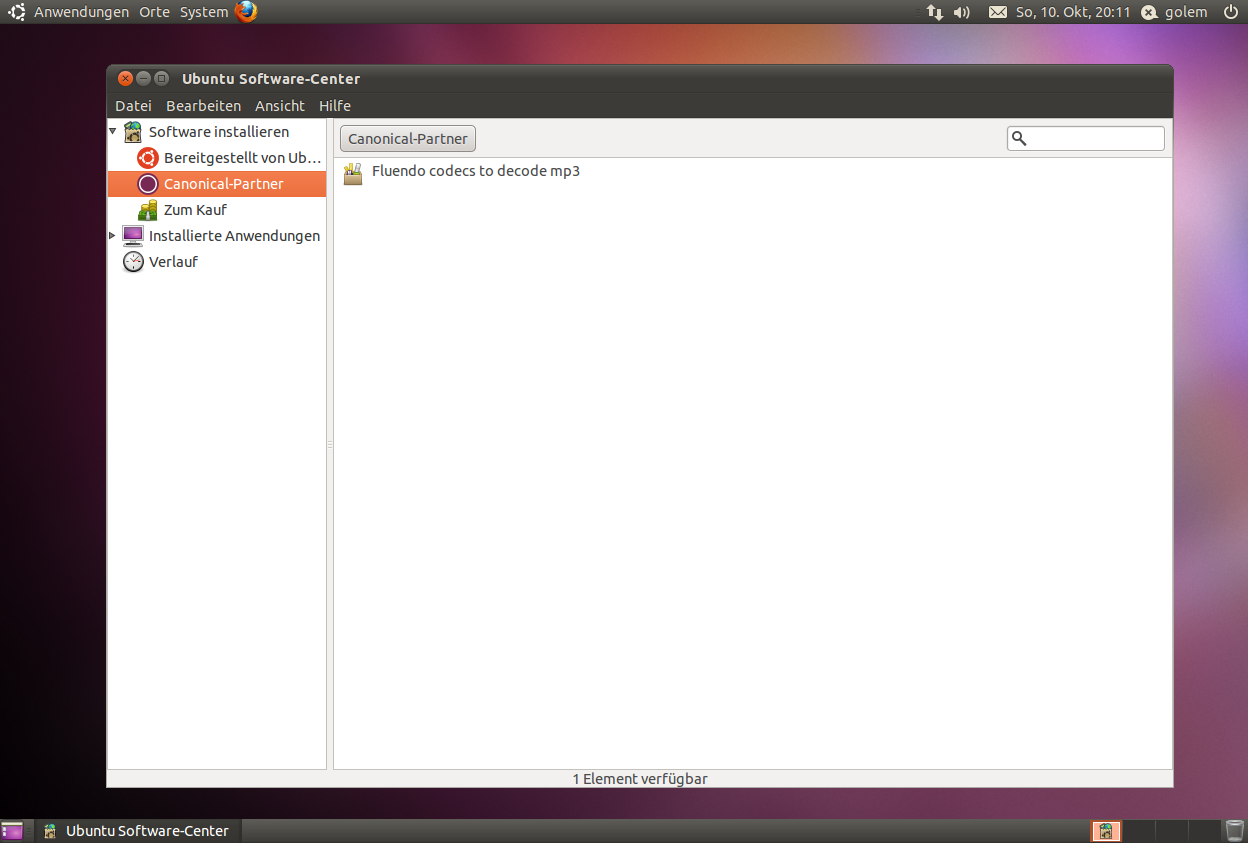The height and width of the screenshot is (843, 1248).
Task: Open the Hilfe menu
Action: pos(335,106)
